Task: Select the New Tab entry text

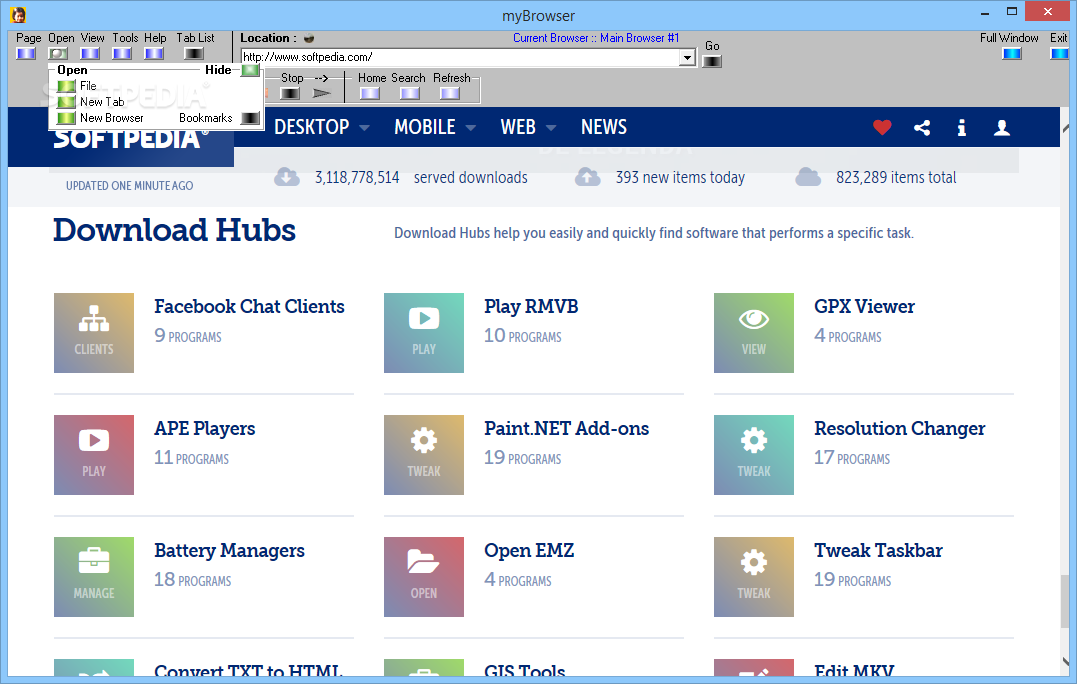Action: coord(102,102)
